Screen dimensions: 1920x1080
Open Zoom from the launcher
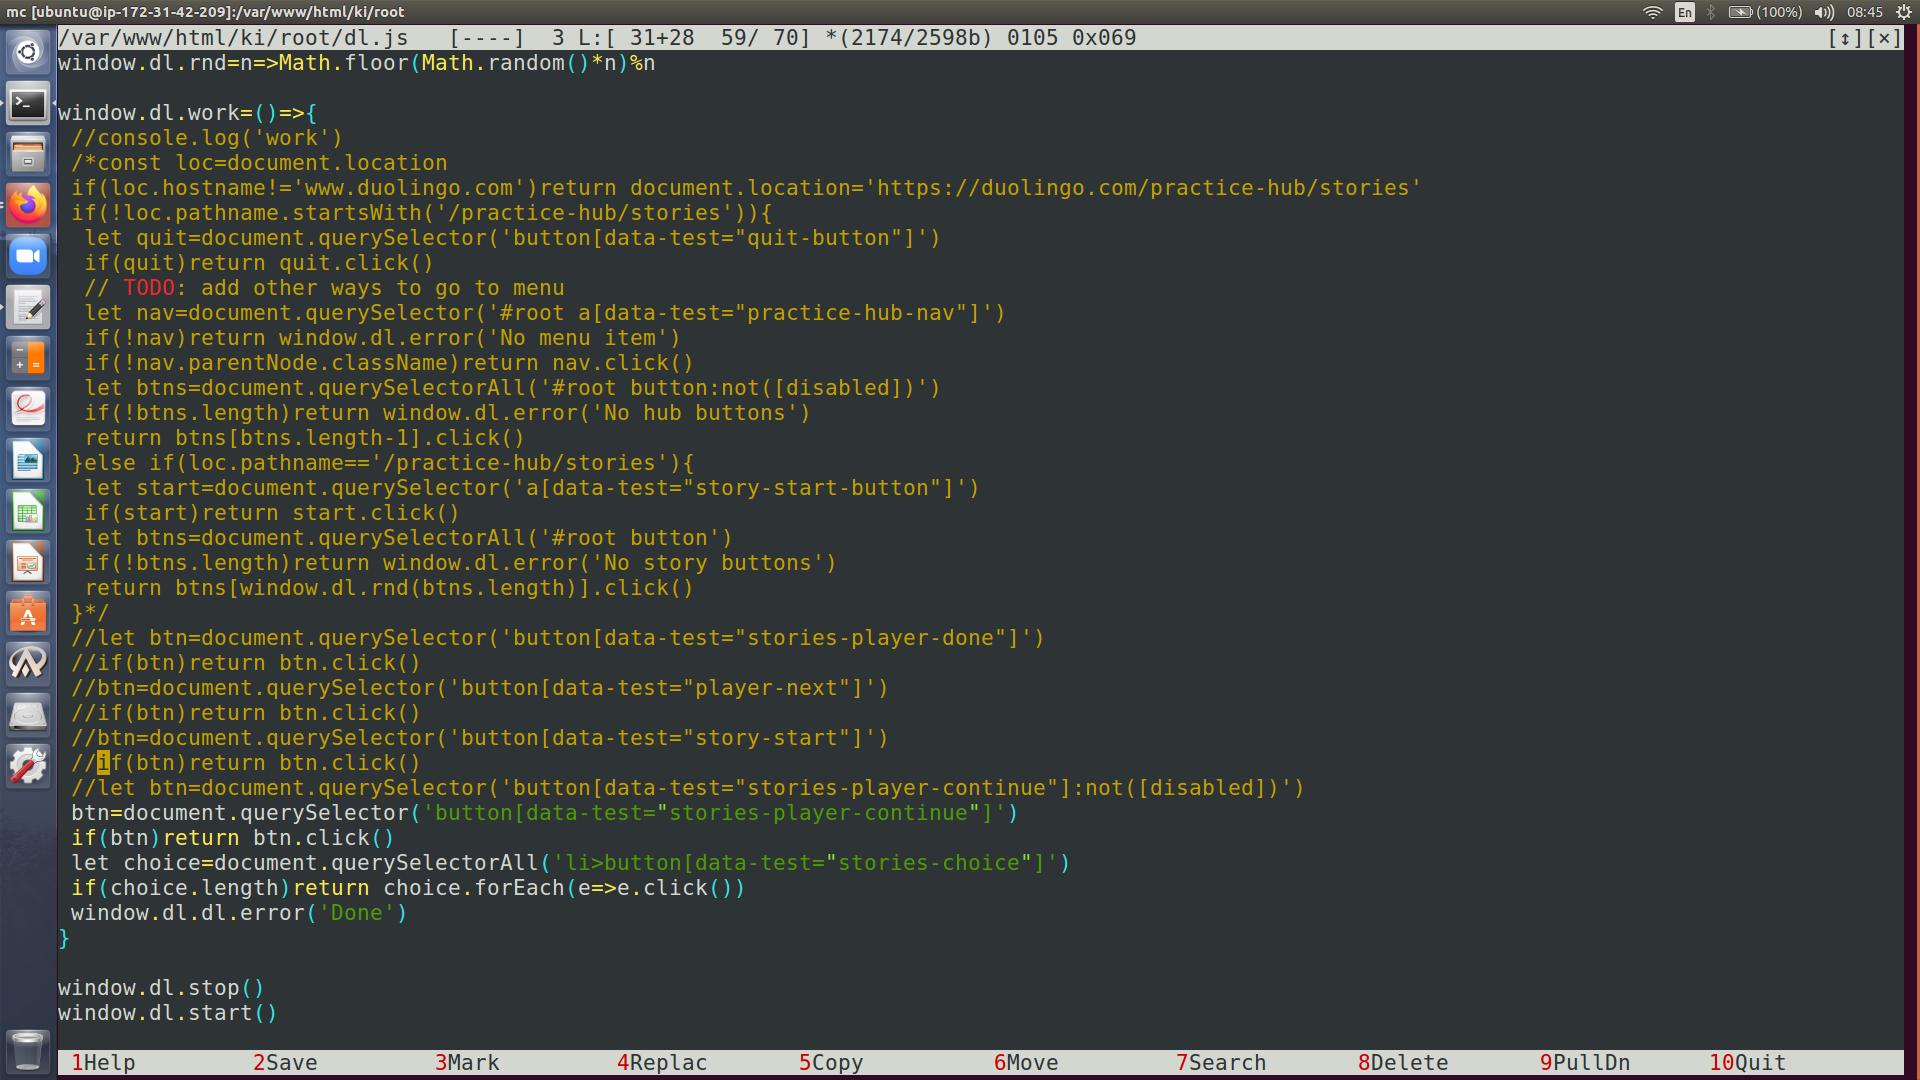28,256
